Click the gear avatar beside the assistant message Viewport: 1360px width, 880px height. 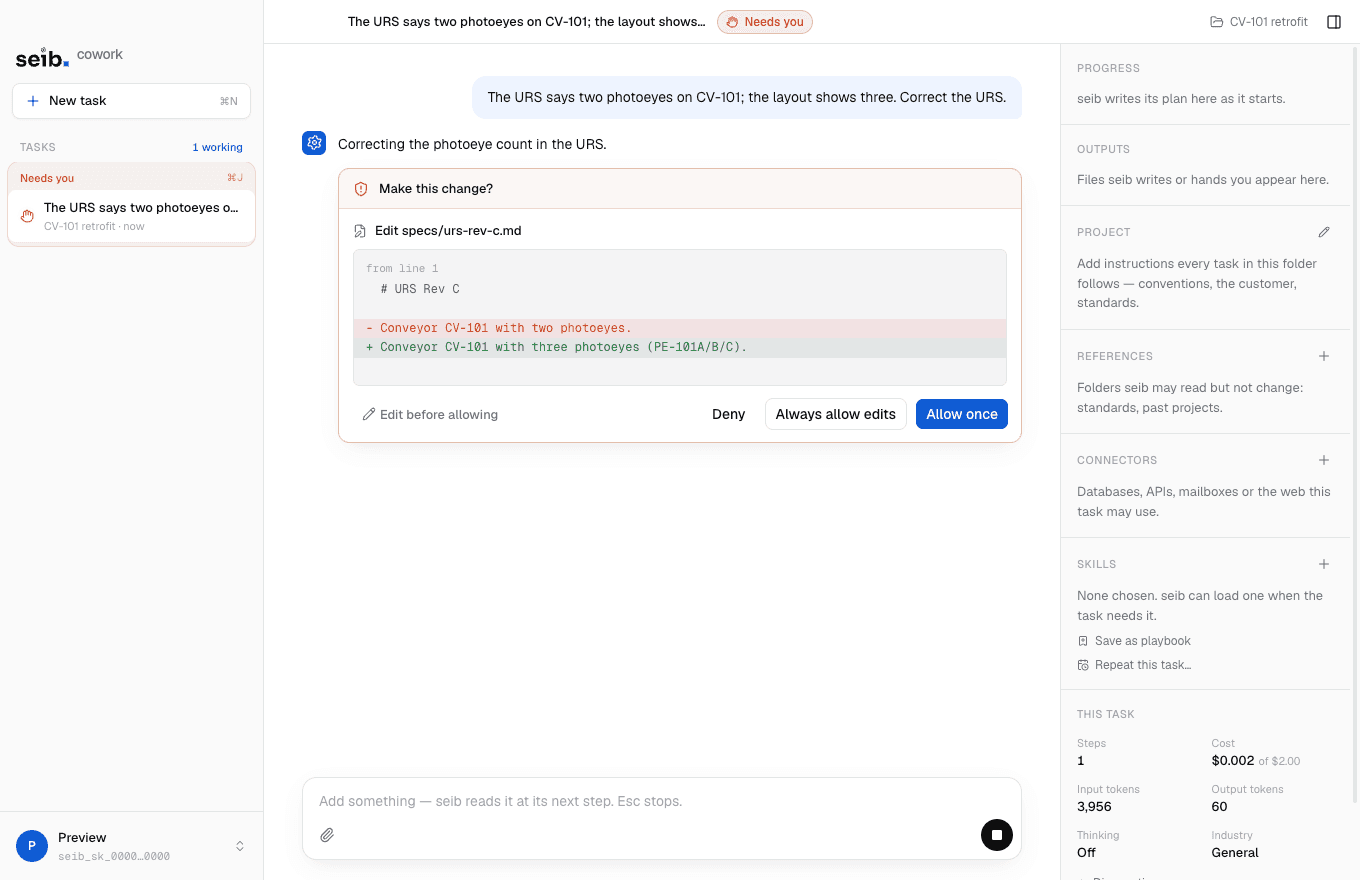coord(314,143)
